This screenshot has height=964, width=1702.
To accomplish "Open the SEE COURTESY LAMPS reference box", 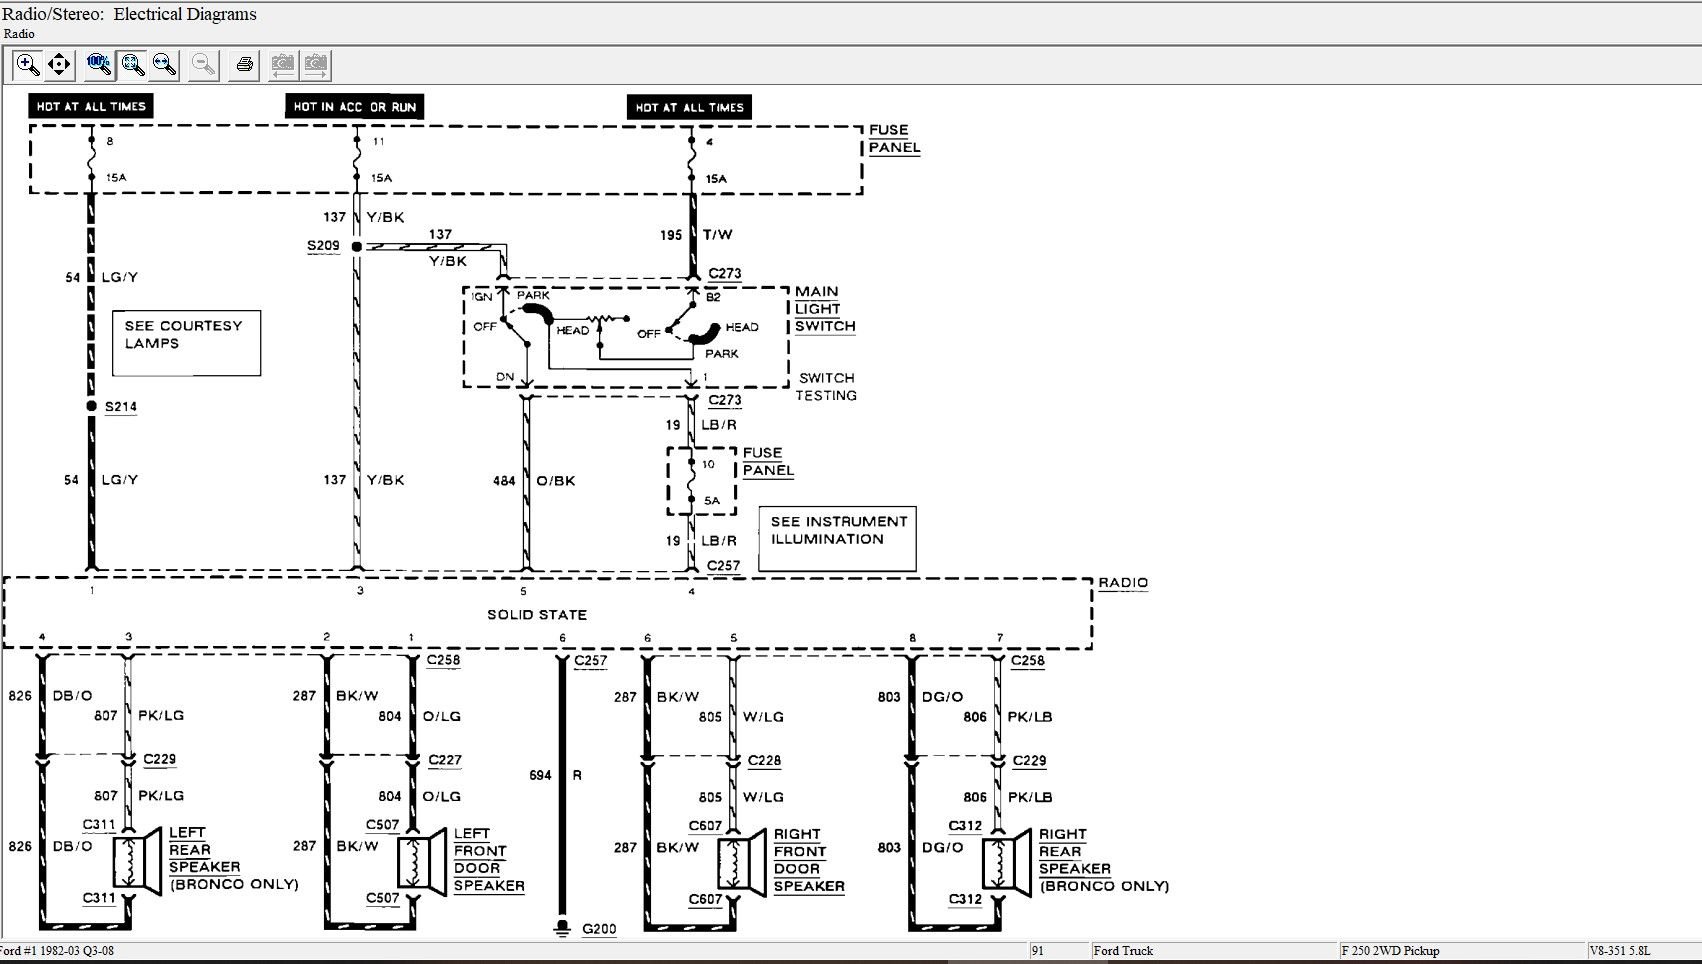I will click(186, 342).
